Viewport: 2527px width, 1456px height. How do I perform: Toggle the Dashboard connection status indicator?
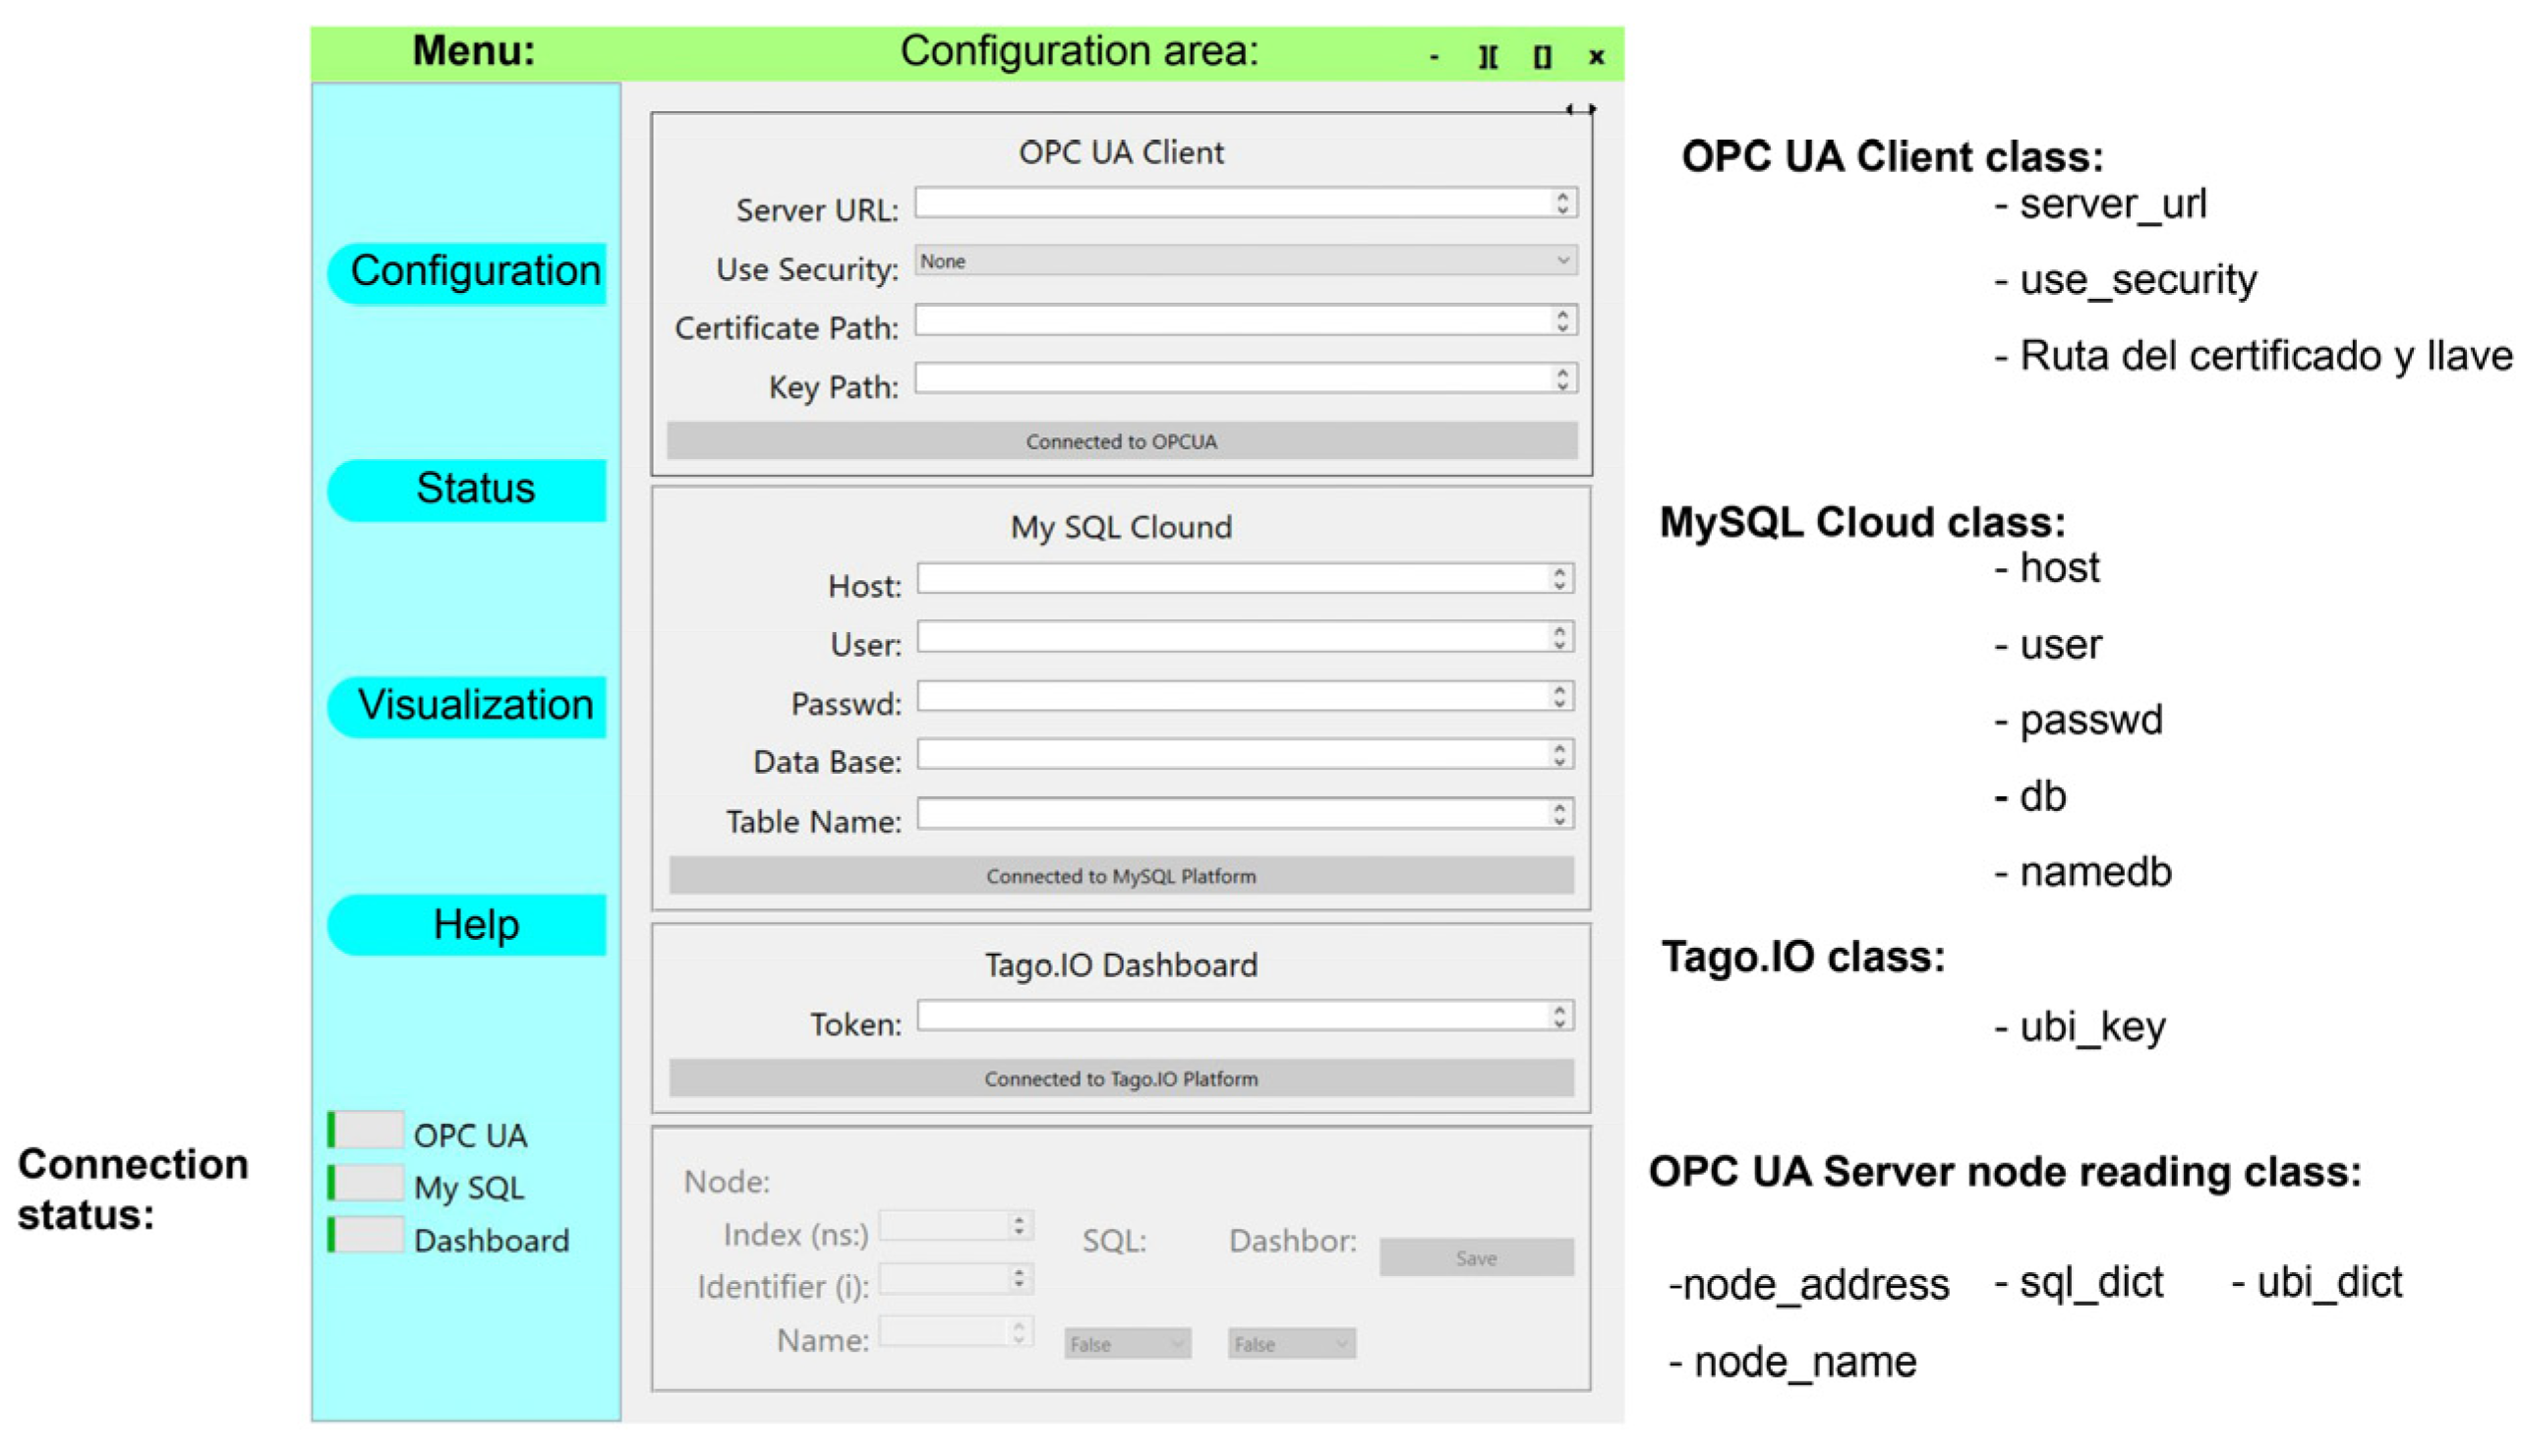pos(366,1236)
